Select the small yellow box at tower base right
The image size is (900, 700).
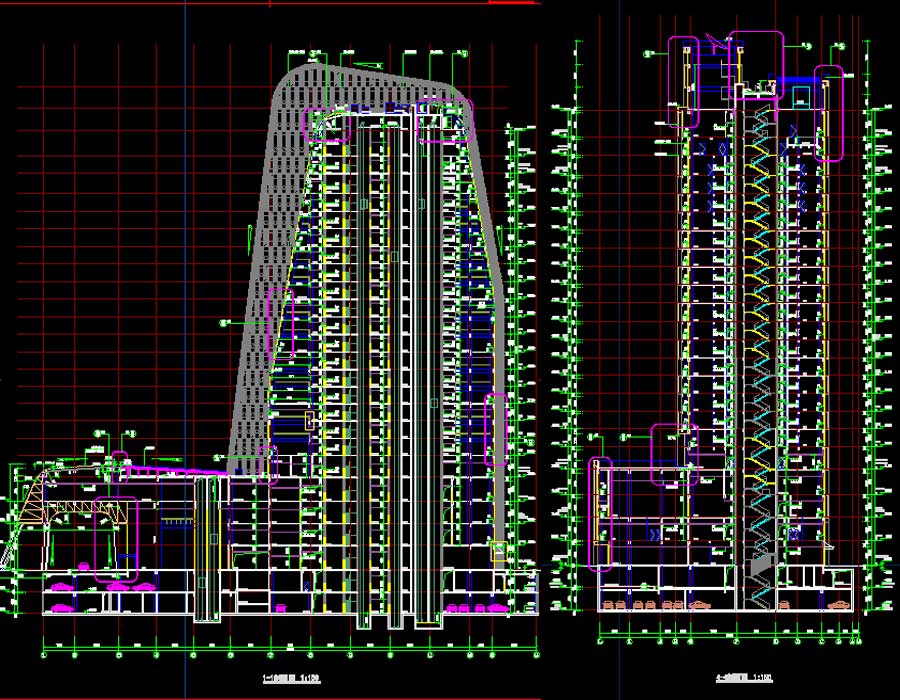click(x=498, y=548)
